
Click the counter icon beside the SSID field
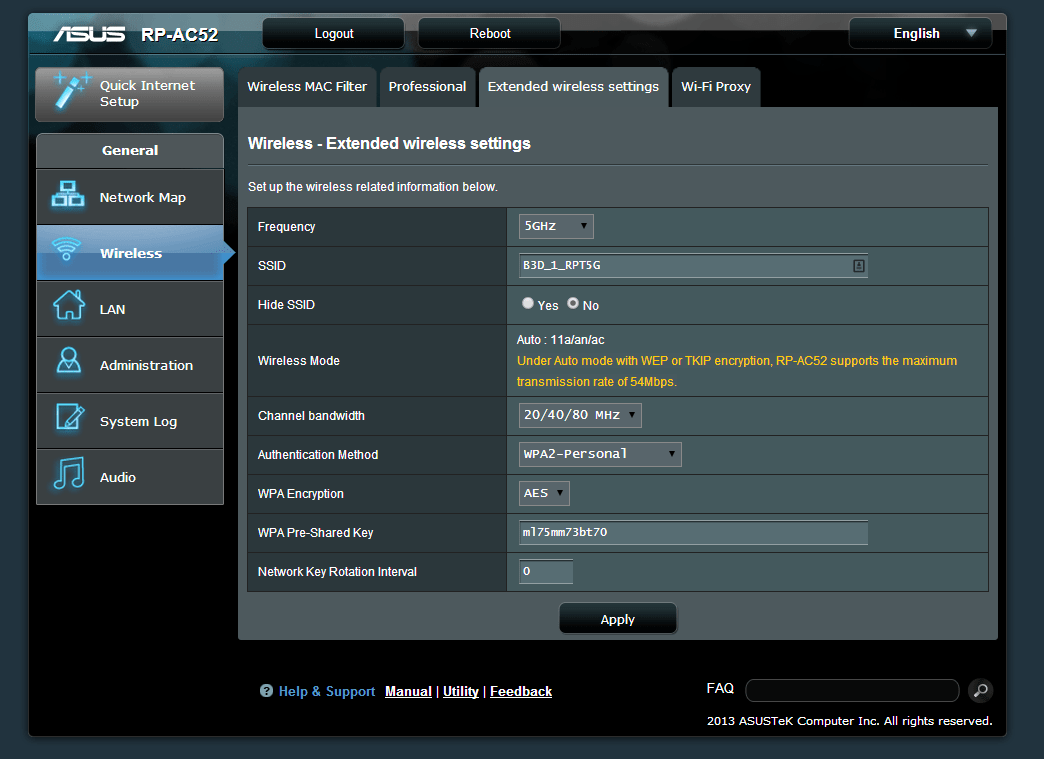860,265
